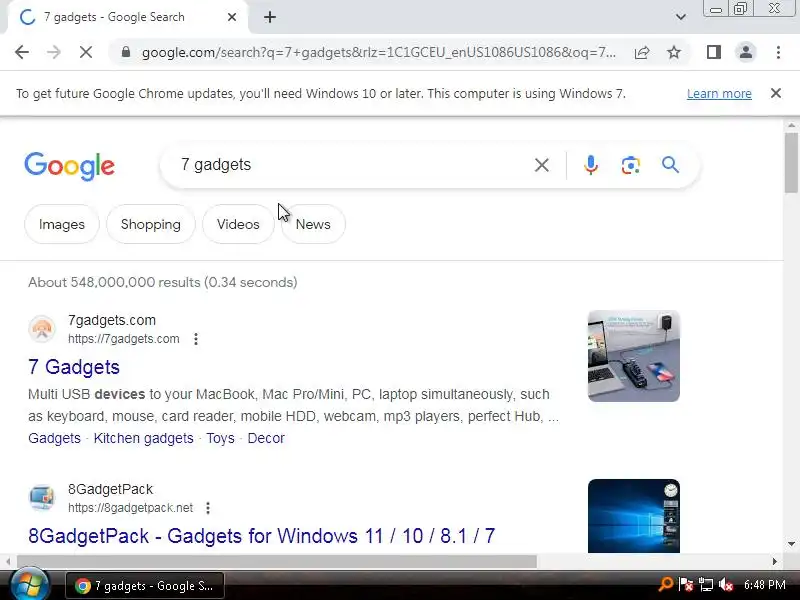
Task: Open Google Lens image search icon
Action: 631,165
